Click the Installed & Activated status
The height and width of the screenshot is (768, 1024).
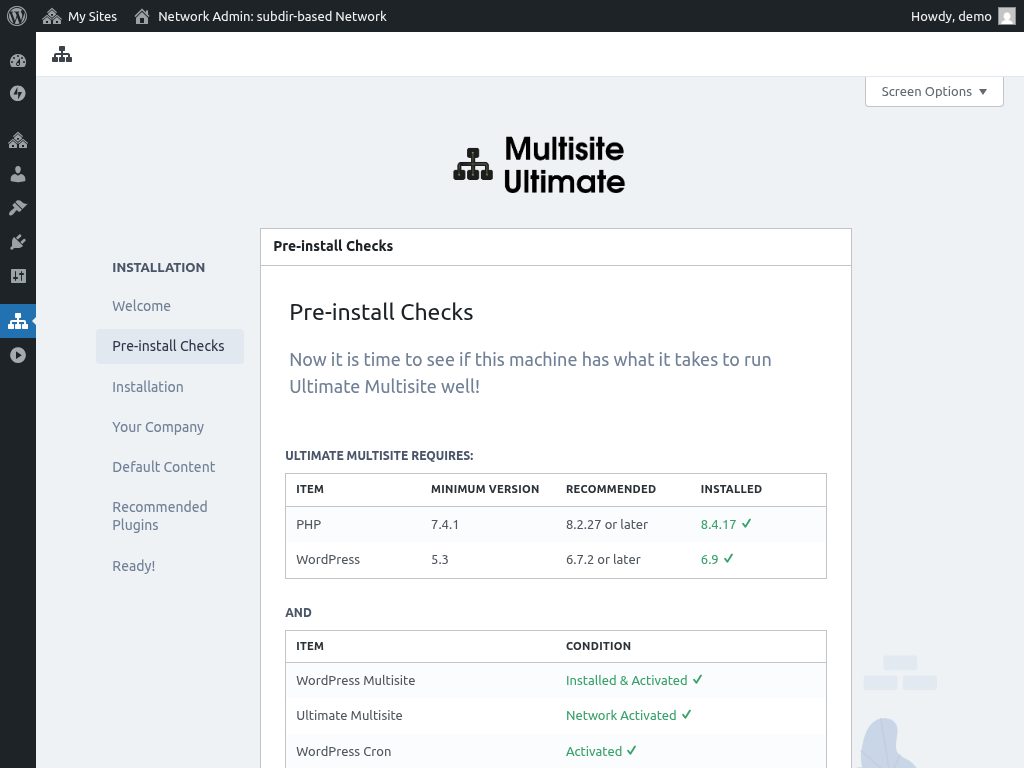pos(626,680)
